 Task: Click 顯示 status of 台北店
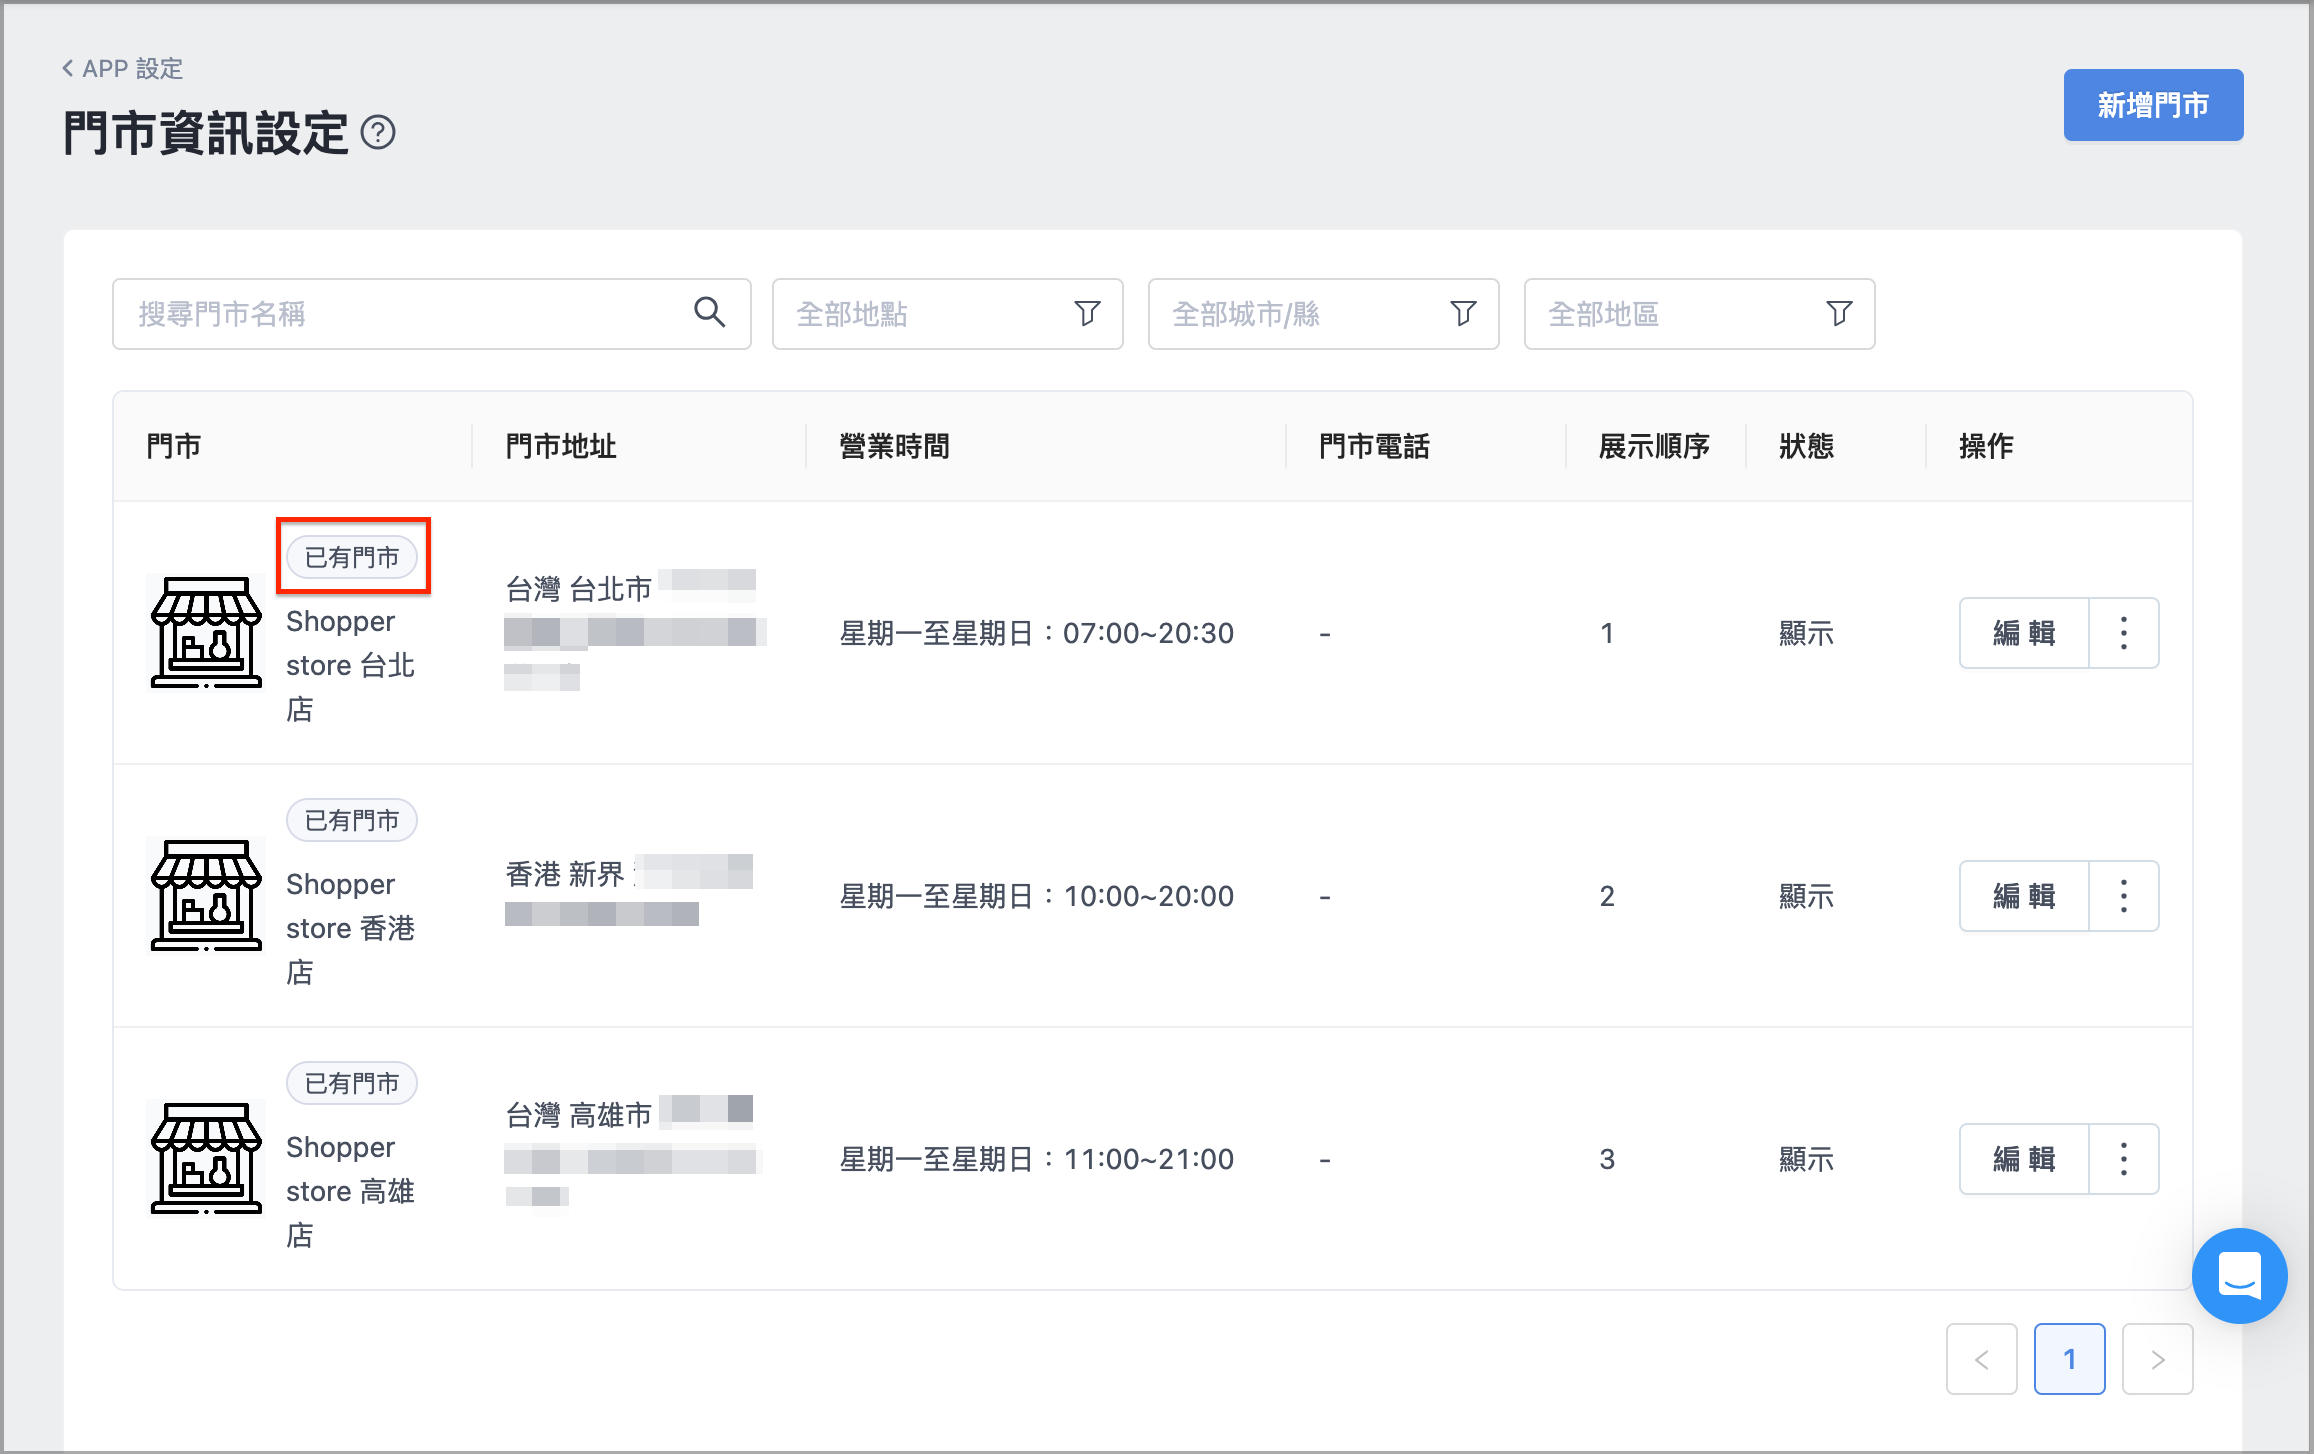[x=1807, y=633]
